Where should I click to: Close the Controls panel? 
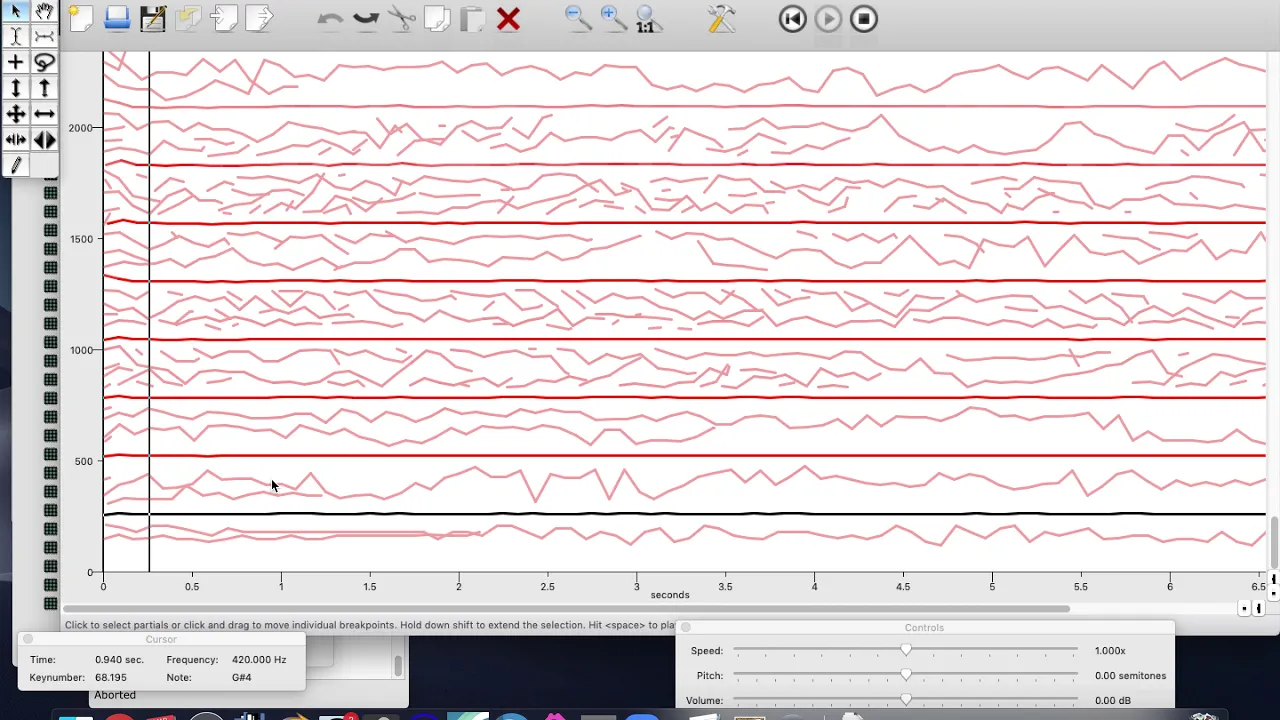(686, 627)
